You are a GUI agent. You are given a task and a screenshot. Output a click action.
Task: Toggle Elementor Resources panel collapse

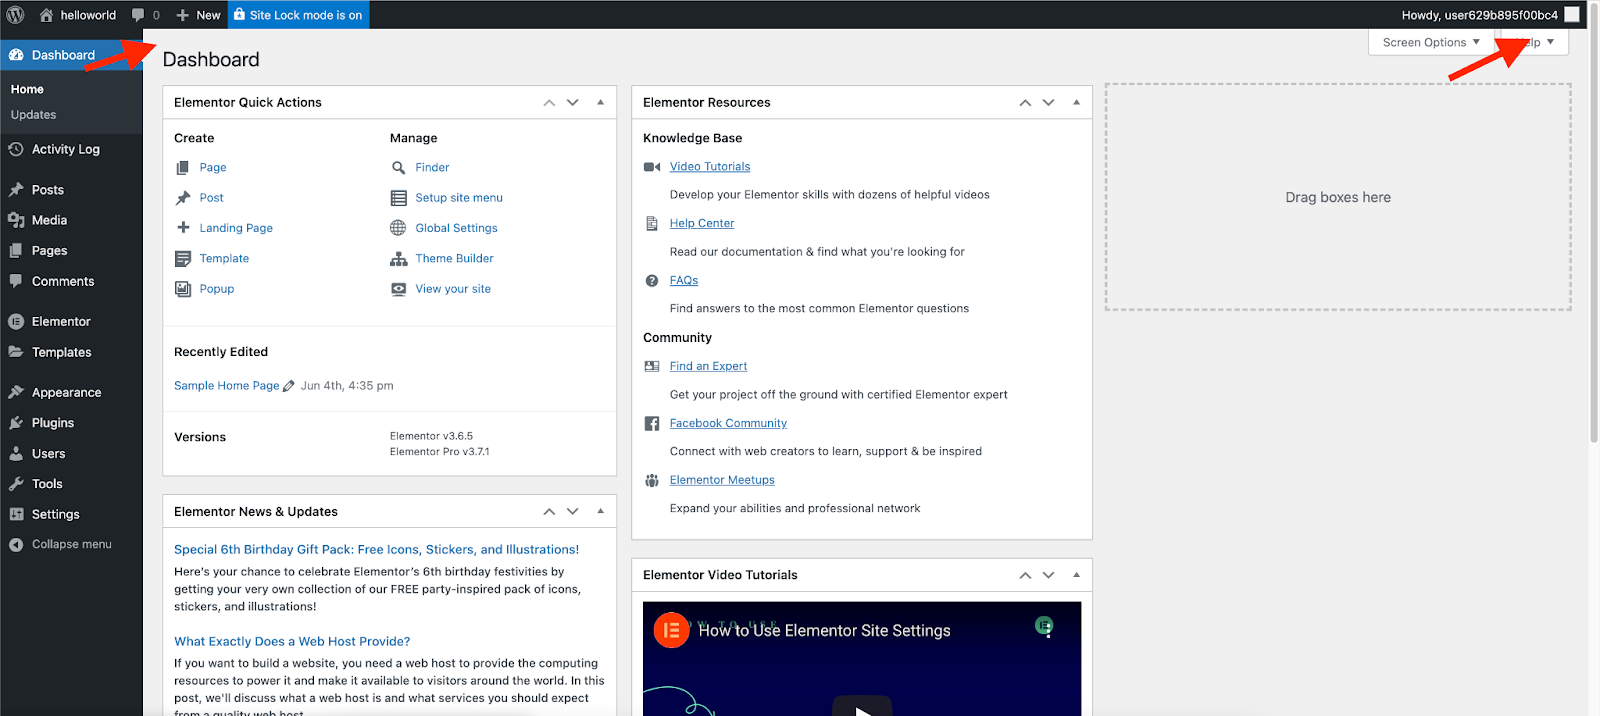click(x=1076, y=102)
